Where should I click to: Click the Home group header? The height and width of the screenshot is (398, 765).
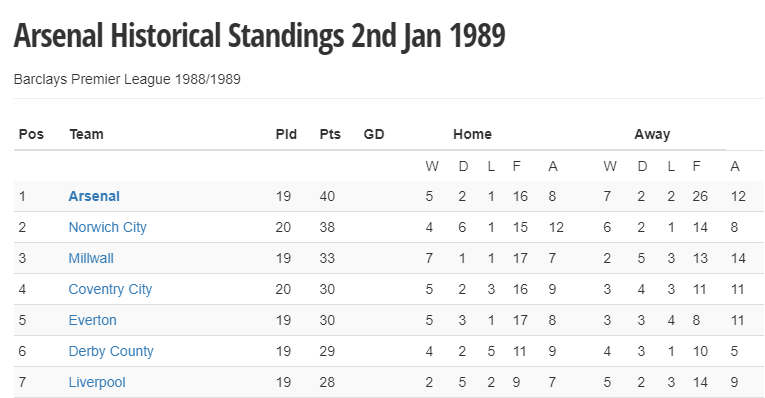click(472, 134)
